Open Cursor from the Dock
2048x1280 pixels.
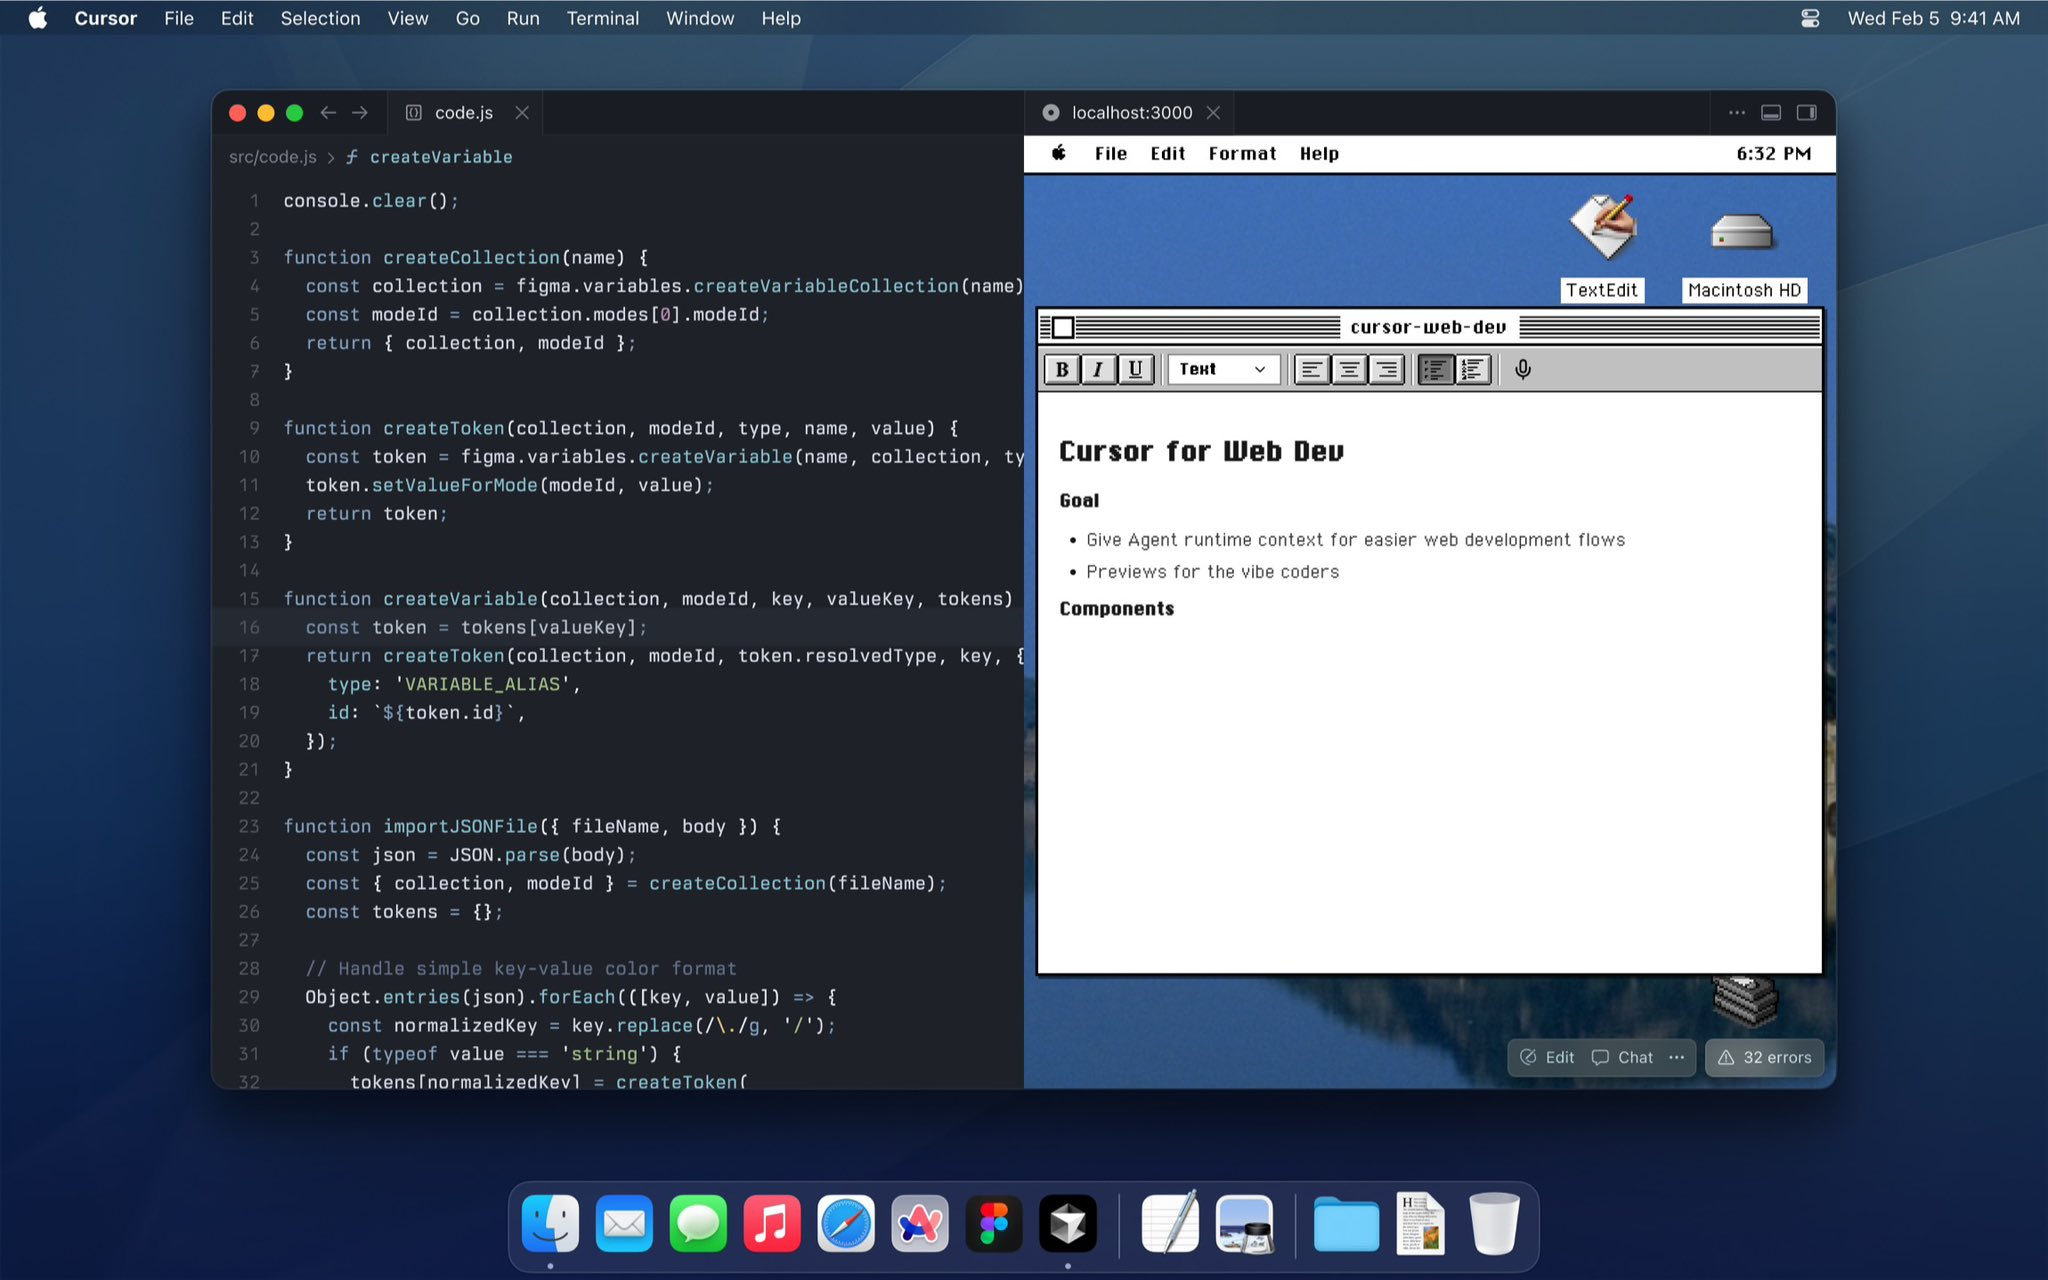point(1068,1223)
